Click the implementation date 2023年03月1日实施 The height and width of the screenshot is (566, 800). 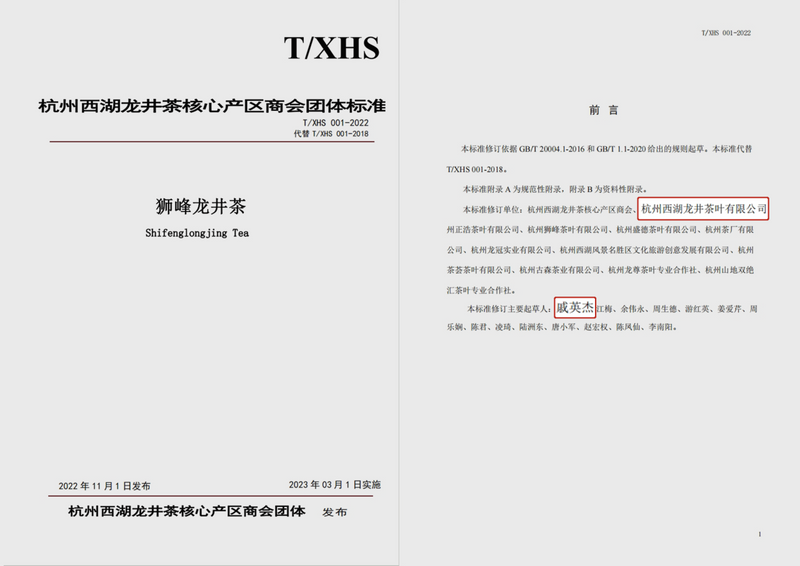pyautogui.click(x=334, y=484)
